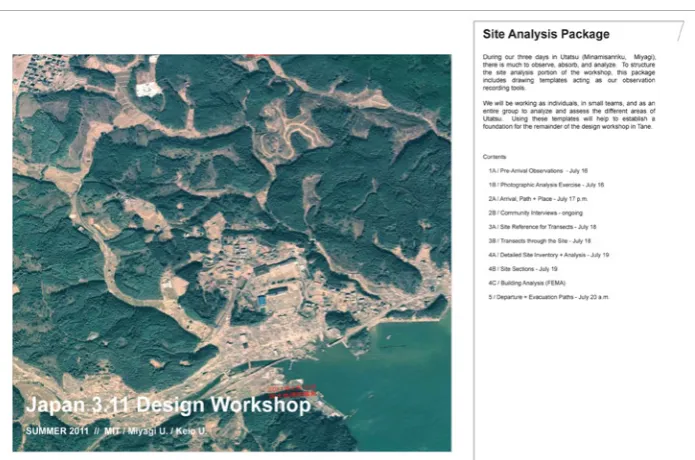Select '1A / Pre-Arrival Observations - July 16' line

(x=538, y=171)
